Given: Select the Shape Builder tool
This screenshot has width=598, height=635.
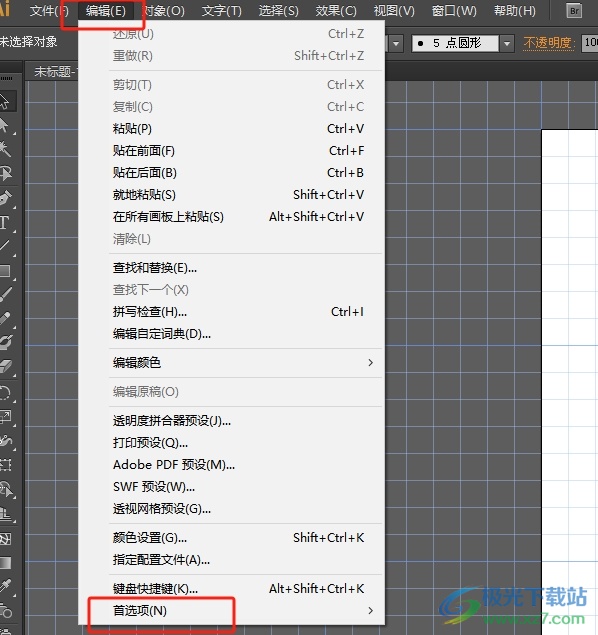Looking at the screenshot, I should (6, 490).
